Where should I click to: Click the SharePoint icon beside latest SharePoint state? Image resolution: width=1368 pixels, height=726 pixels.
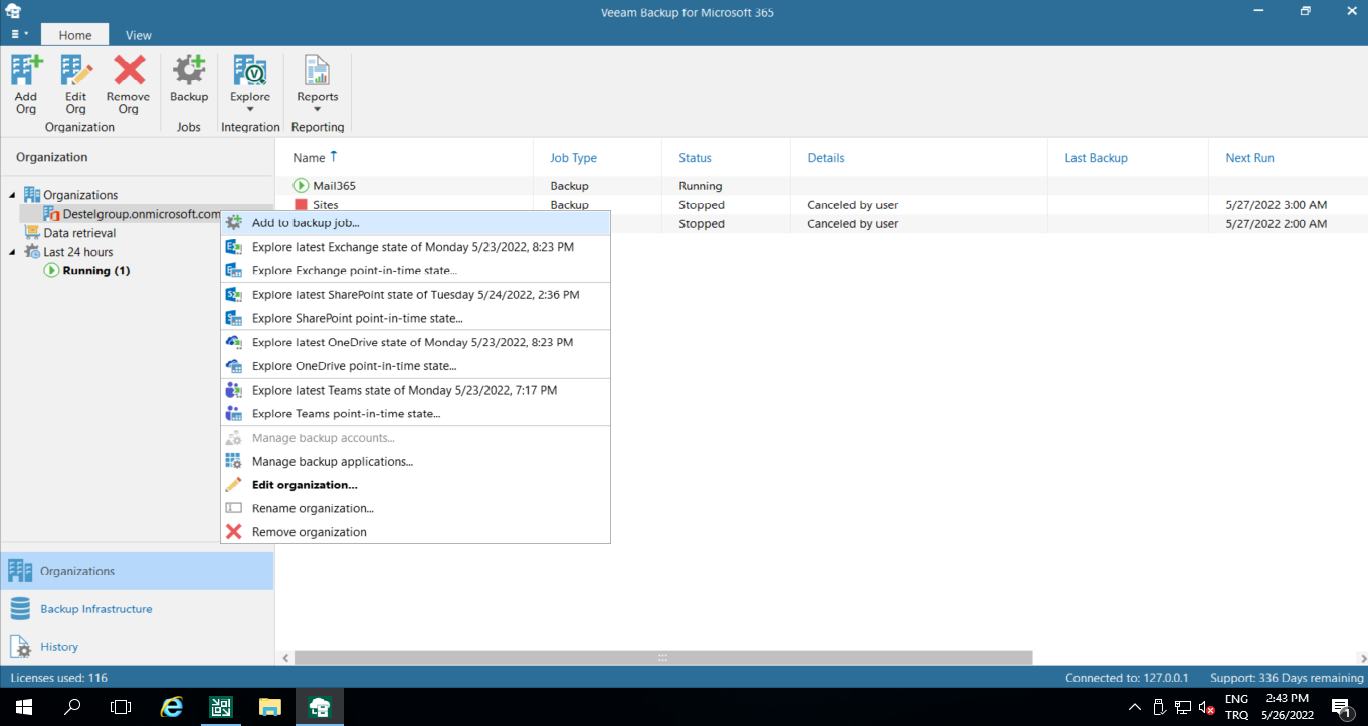[x=234, y=295]
